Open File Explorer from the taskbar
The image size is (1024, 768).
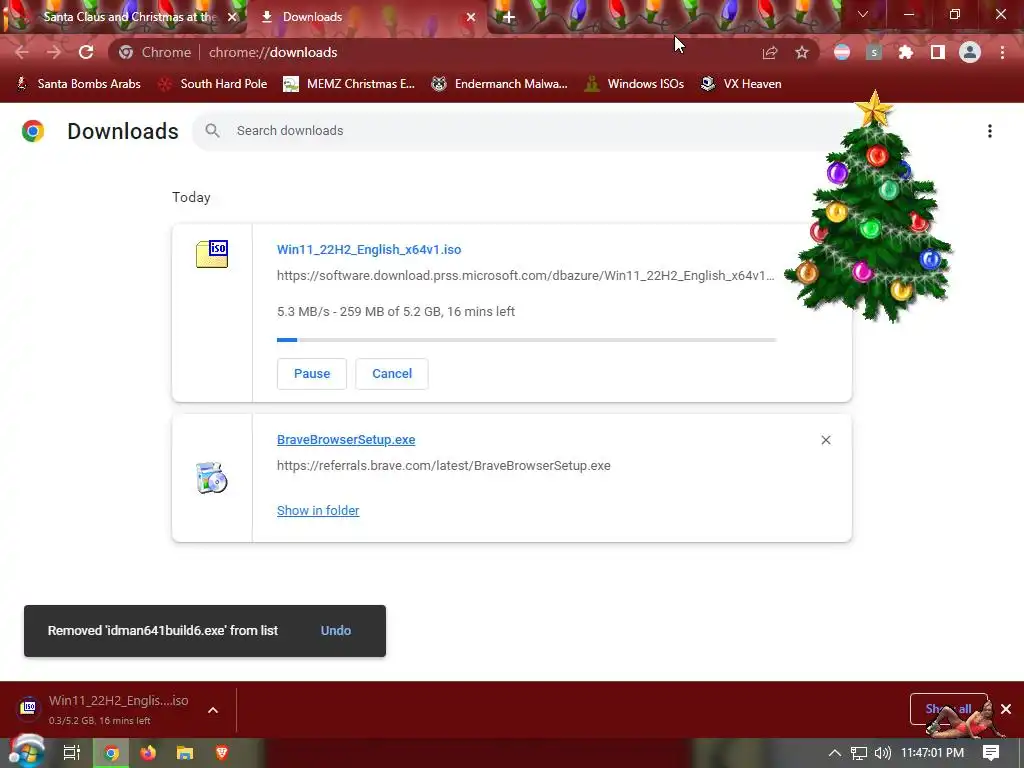click(x=185, y=753)
